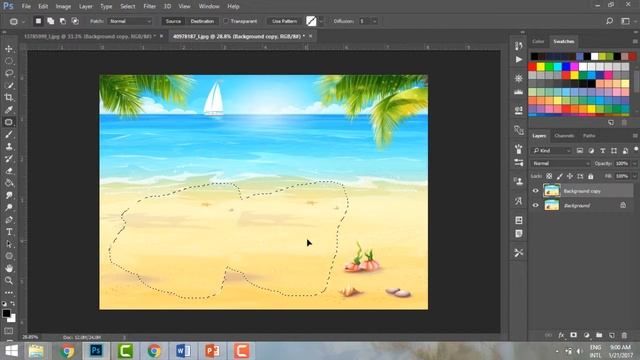Enable the Transparent checkbox

[226, 21]
